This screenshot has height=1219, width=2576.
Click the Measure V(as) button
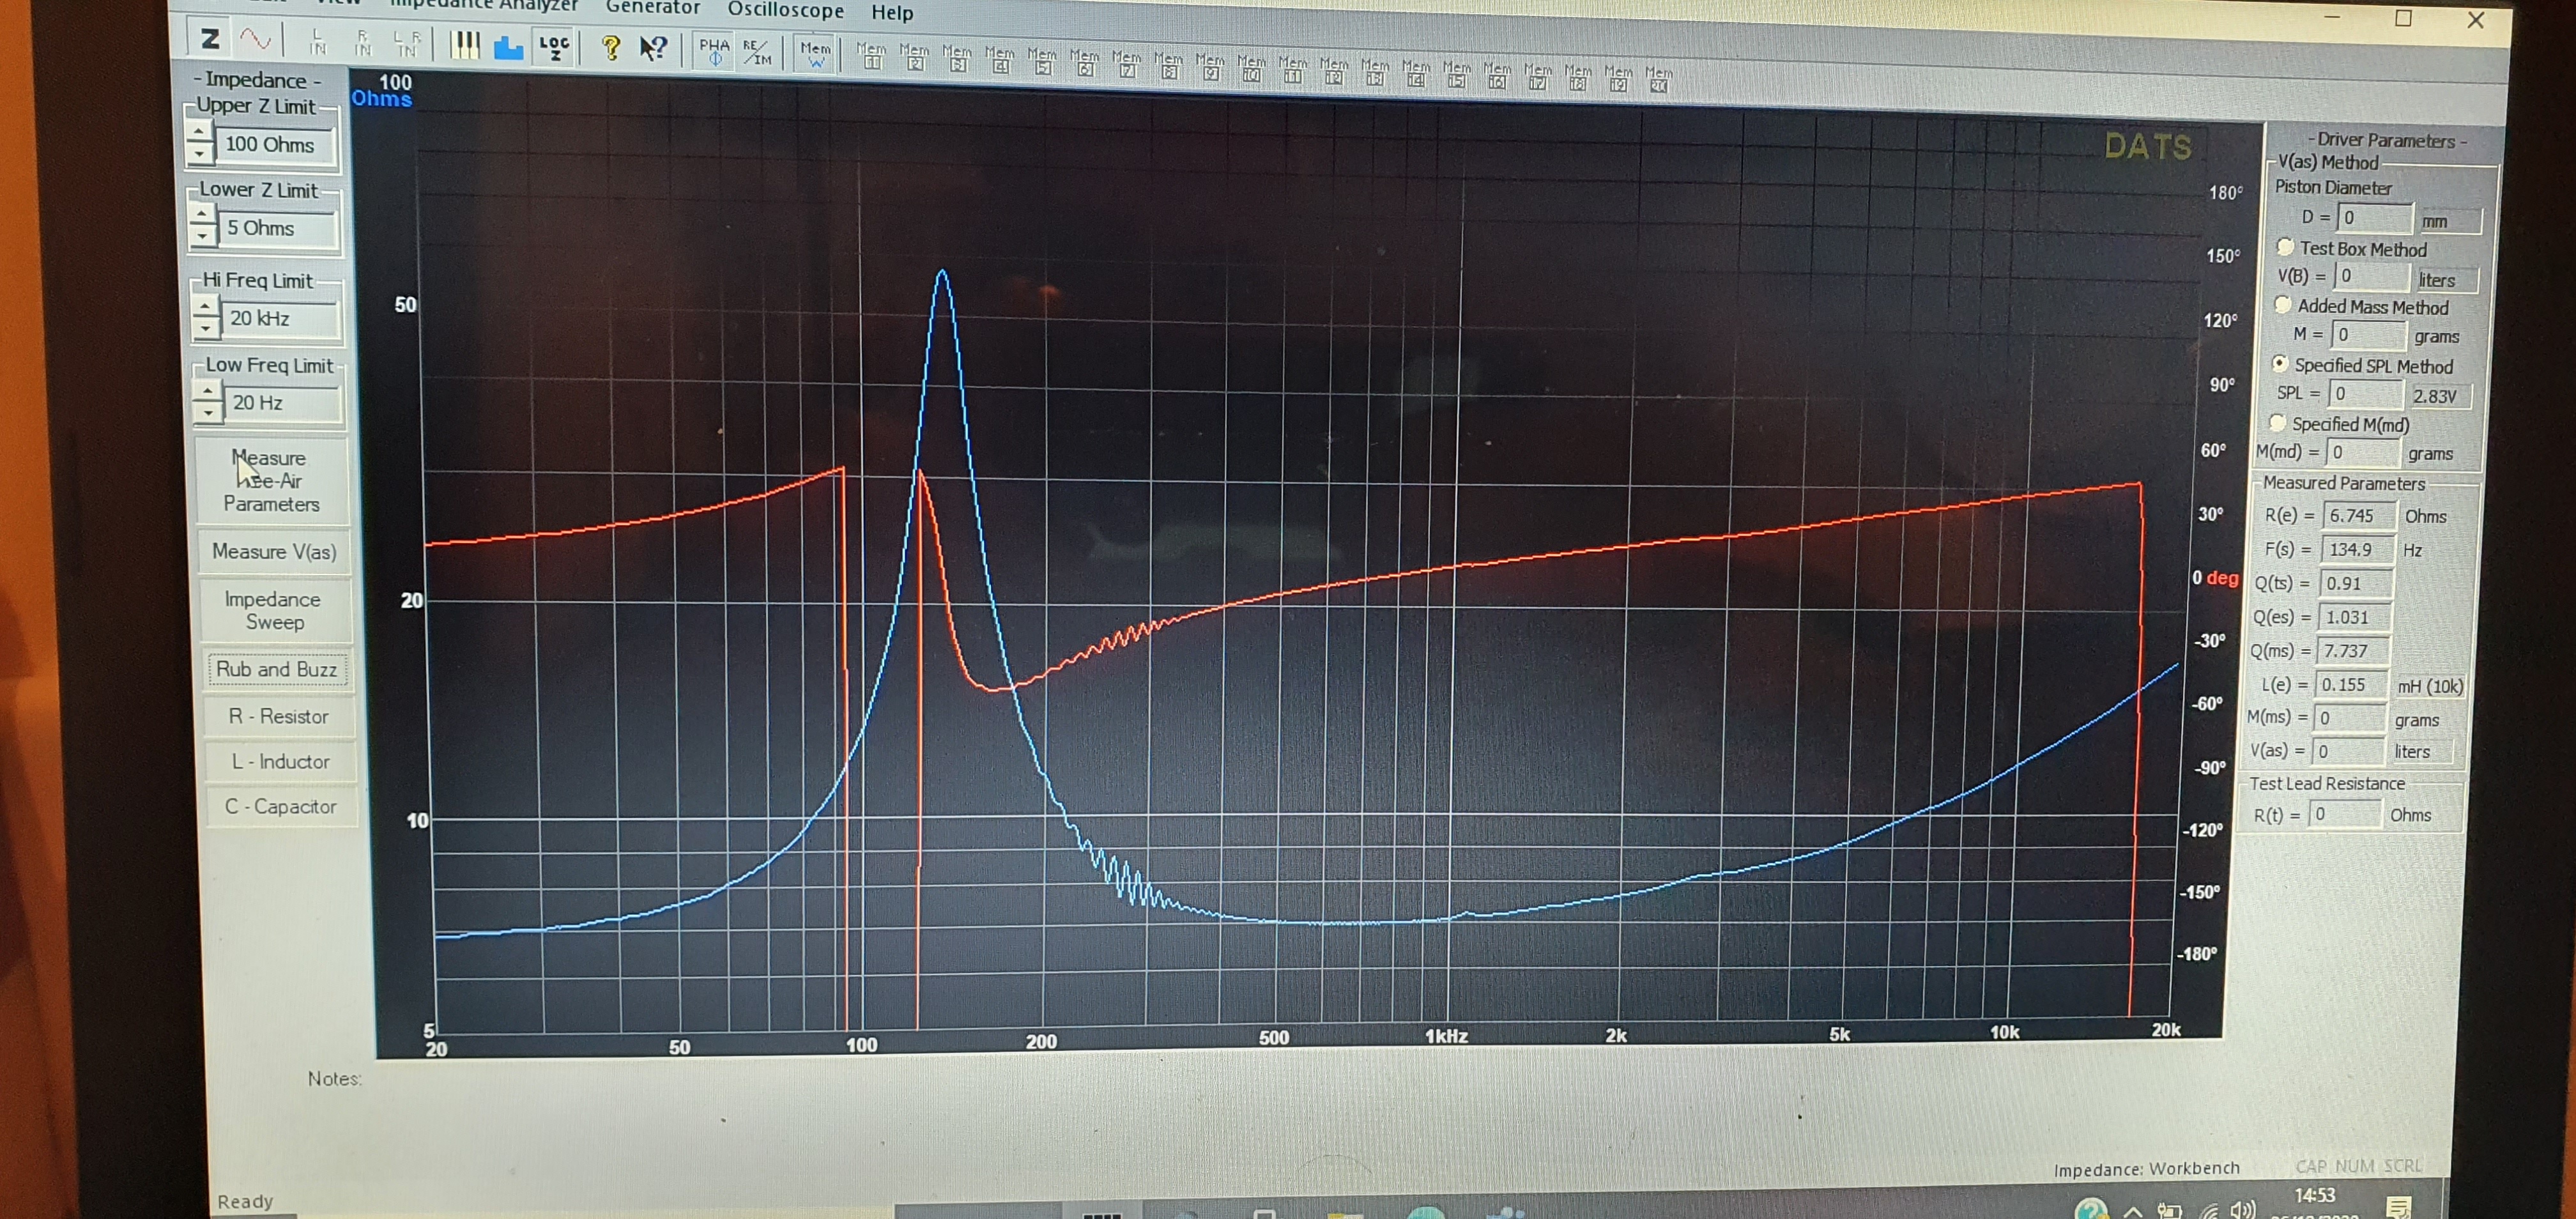point(274,551)
